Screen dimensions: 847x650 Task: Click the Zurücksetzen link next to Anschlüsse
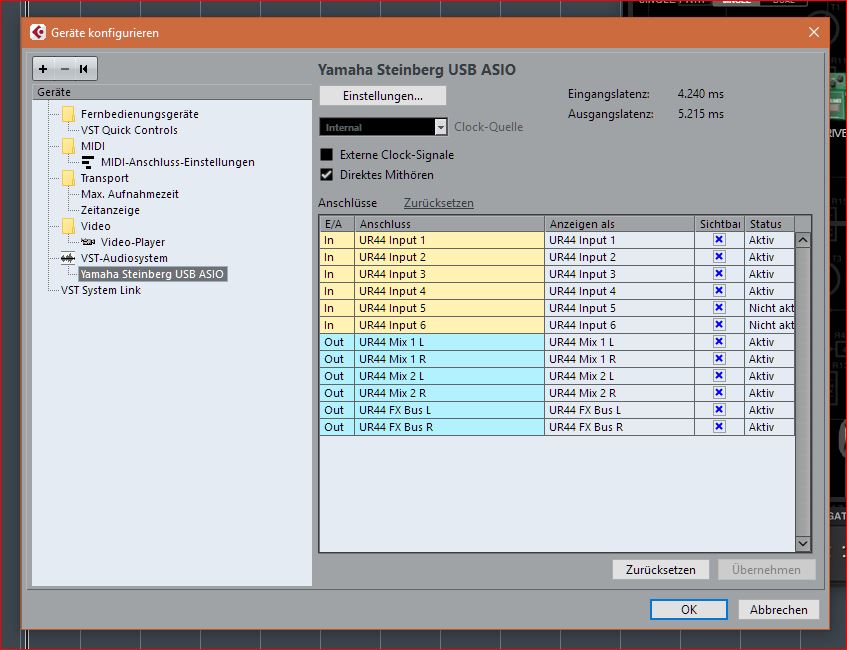pyautogui.click(x=439, y=203)
